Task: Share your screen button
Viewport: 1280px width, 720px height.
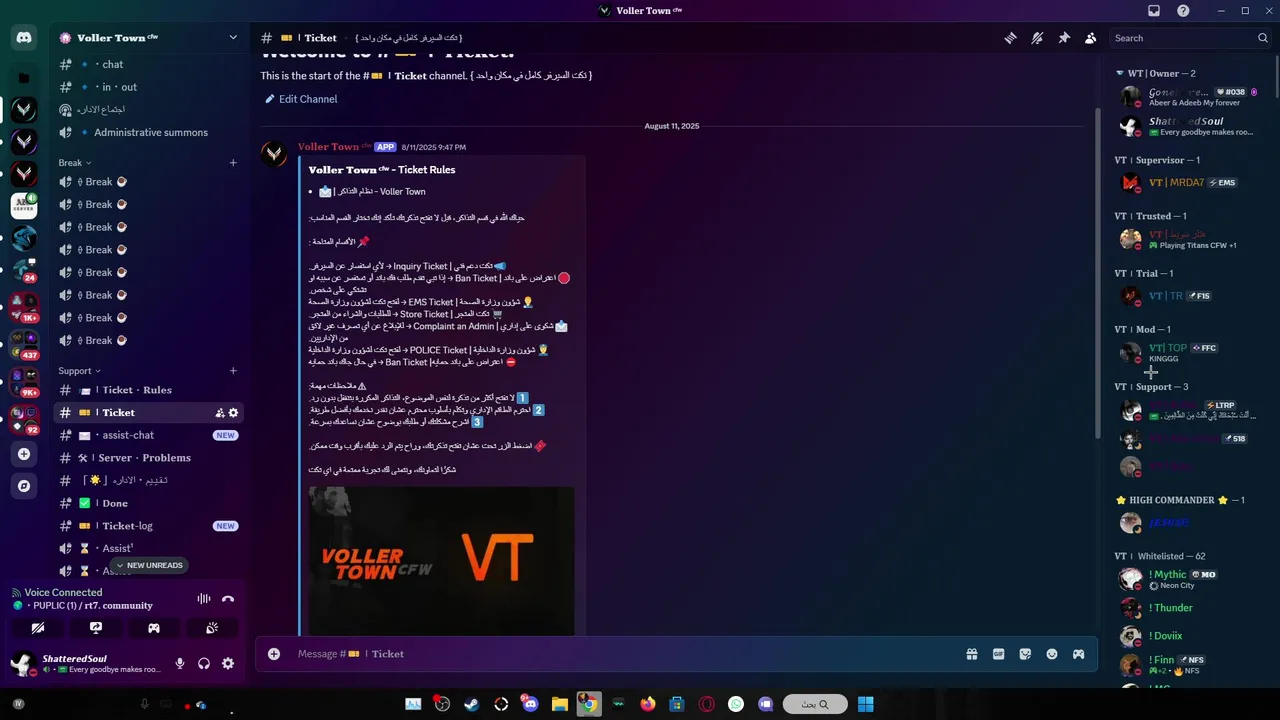Action: click(x=96, y=628)
